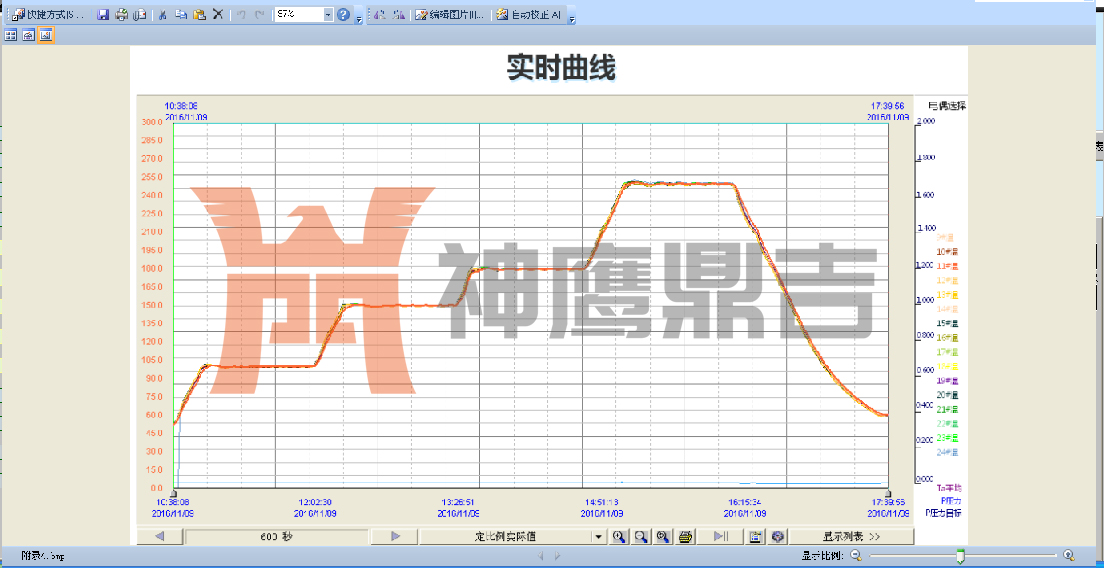Click the Cut scissors icon
The width and height of the screenshot is (1104, 568).
163,14
